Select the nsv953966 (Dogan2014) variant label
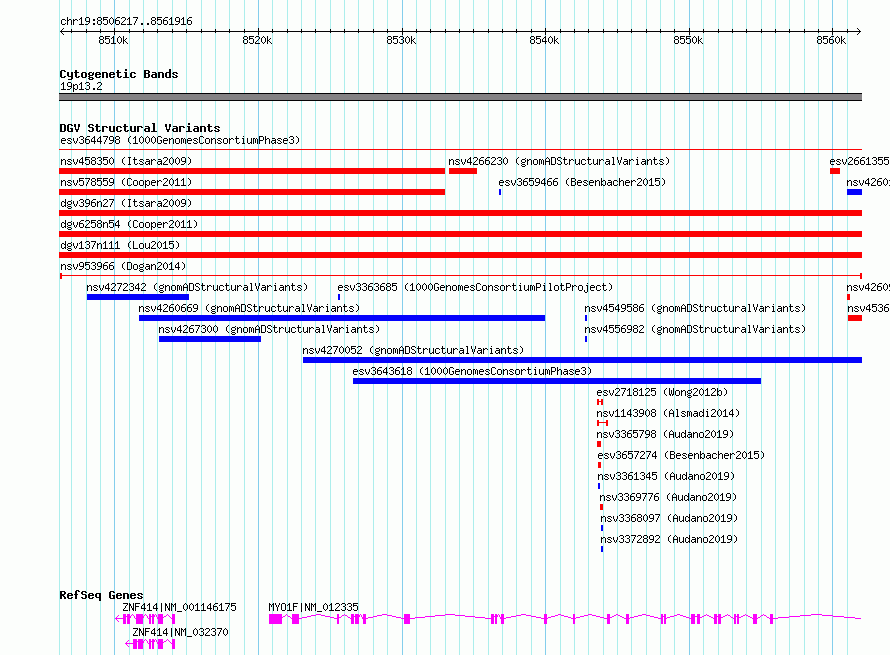 123,266
